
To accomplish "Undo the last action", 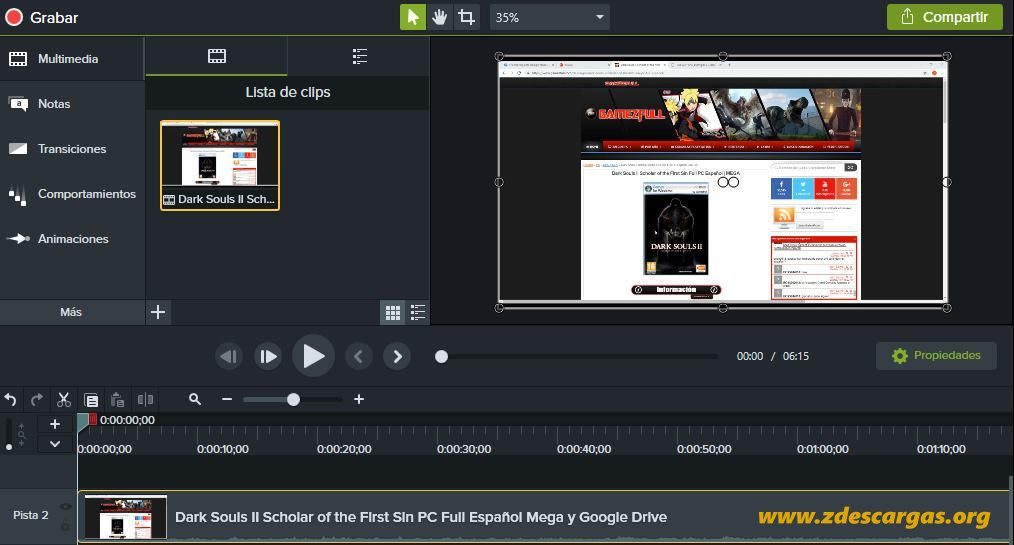I will [10, 400].
